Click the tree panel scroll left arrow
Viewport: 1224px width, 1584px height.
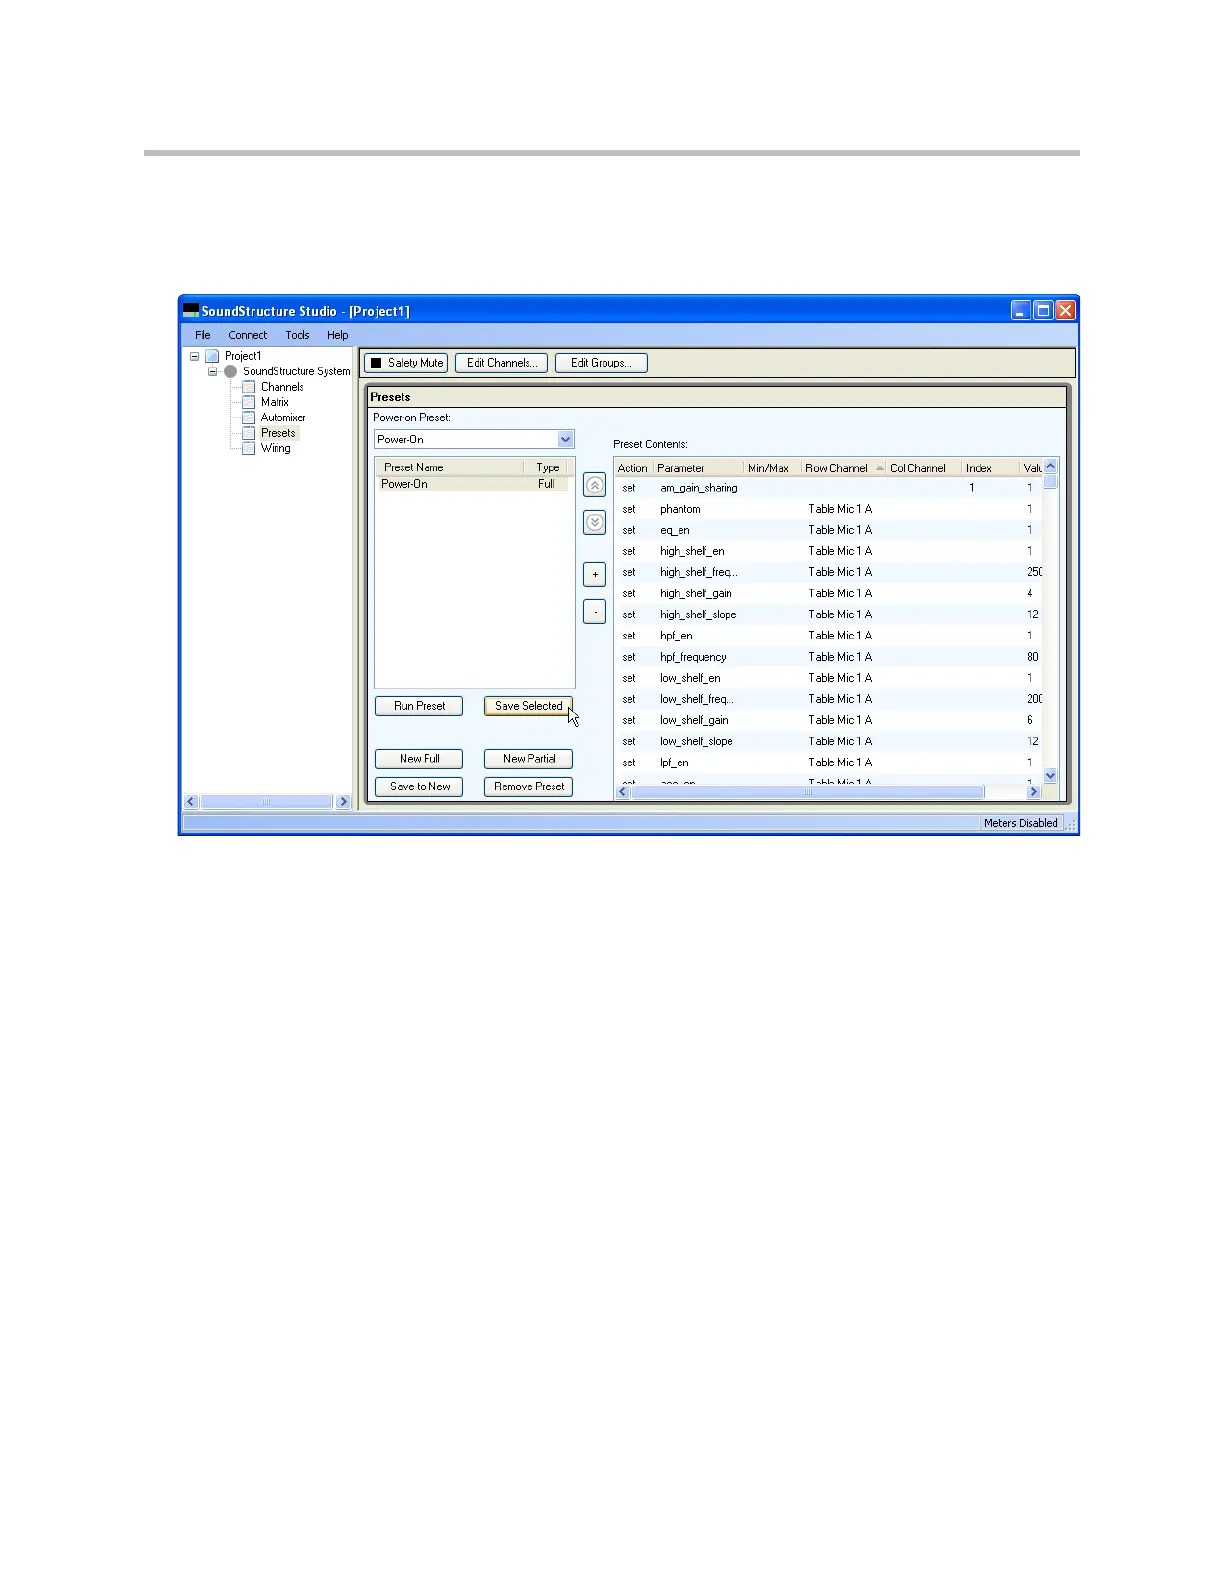tap(191, 802)
